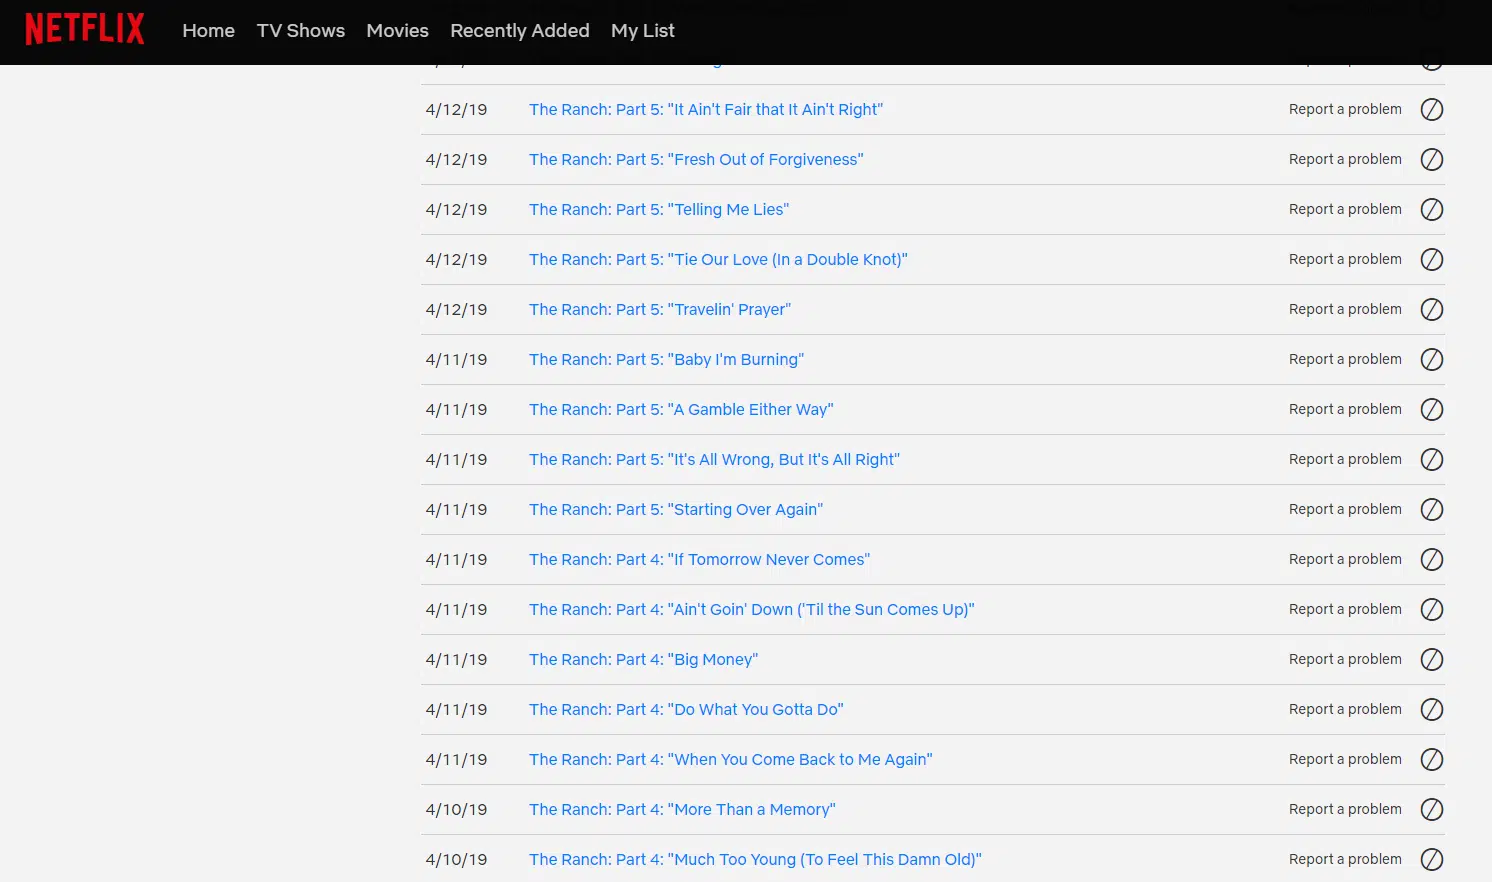The width and height of the screenshot is (1492, 882).
Task: Hide "If Tomorrow Never Comes" from history
Action: (1432, 560)
